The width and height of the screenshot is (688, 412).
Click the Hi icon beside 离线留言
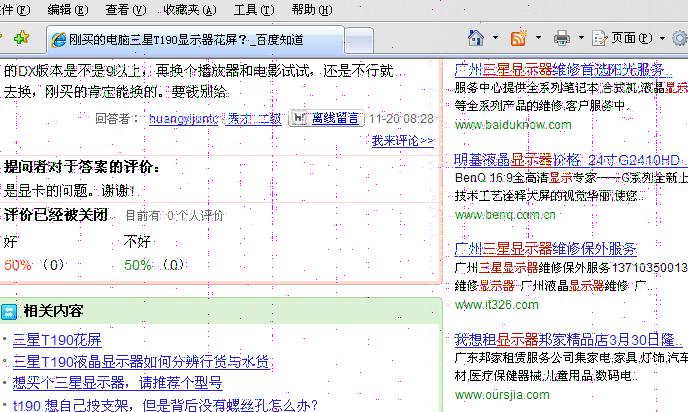[x=299, y=118]
